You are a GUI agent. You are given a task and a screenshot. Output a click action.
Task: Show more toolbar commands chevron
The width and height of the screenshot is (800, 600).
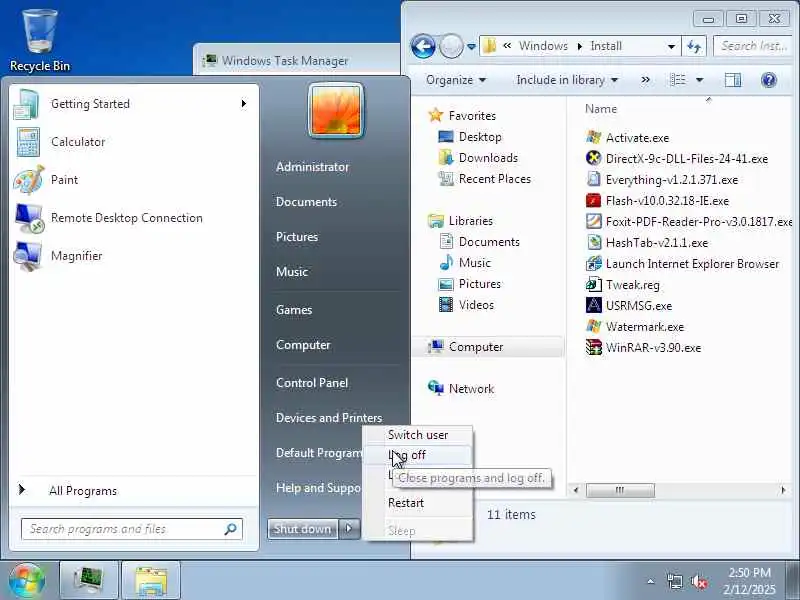click(645, 80)
